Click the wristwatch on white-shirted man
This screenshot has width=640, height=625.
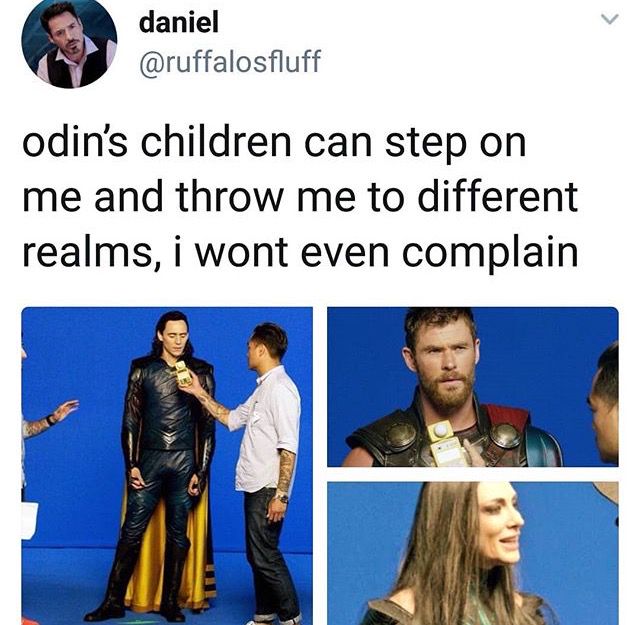pyautogui.click(x=282, y=497)
